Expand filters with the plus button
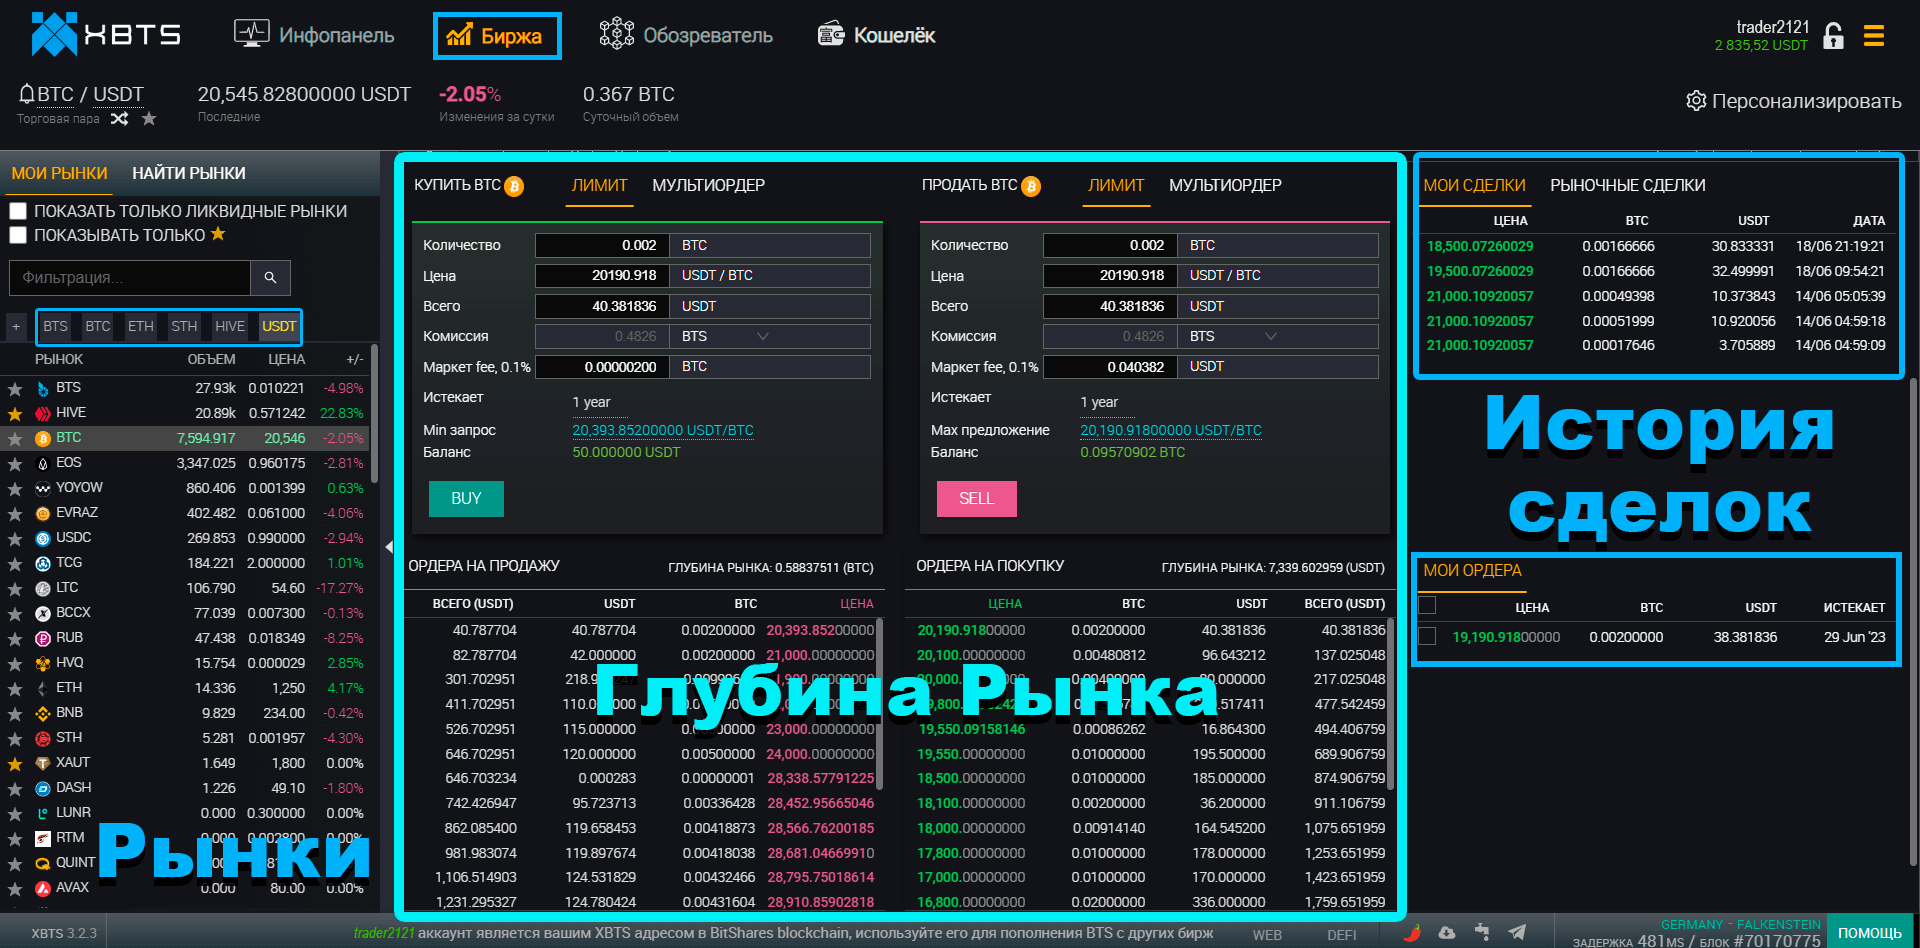This screenshot has height=948, width=1920. (x=16, y=326)
